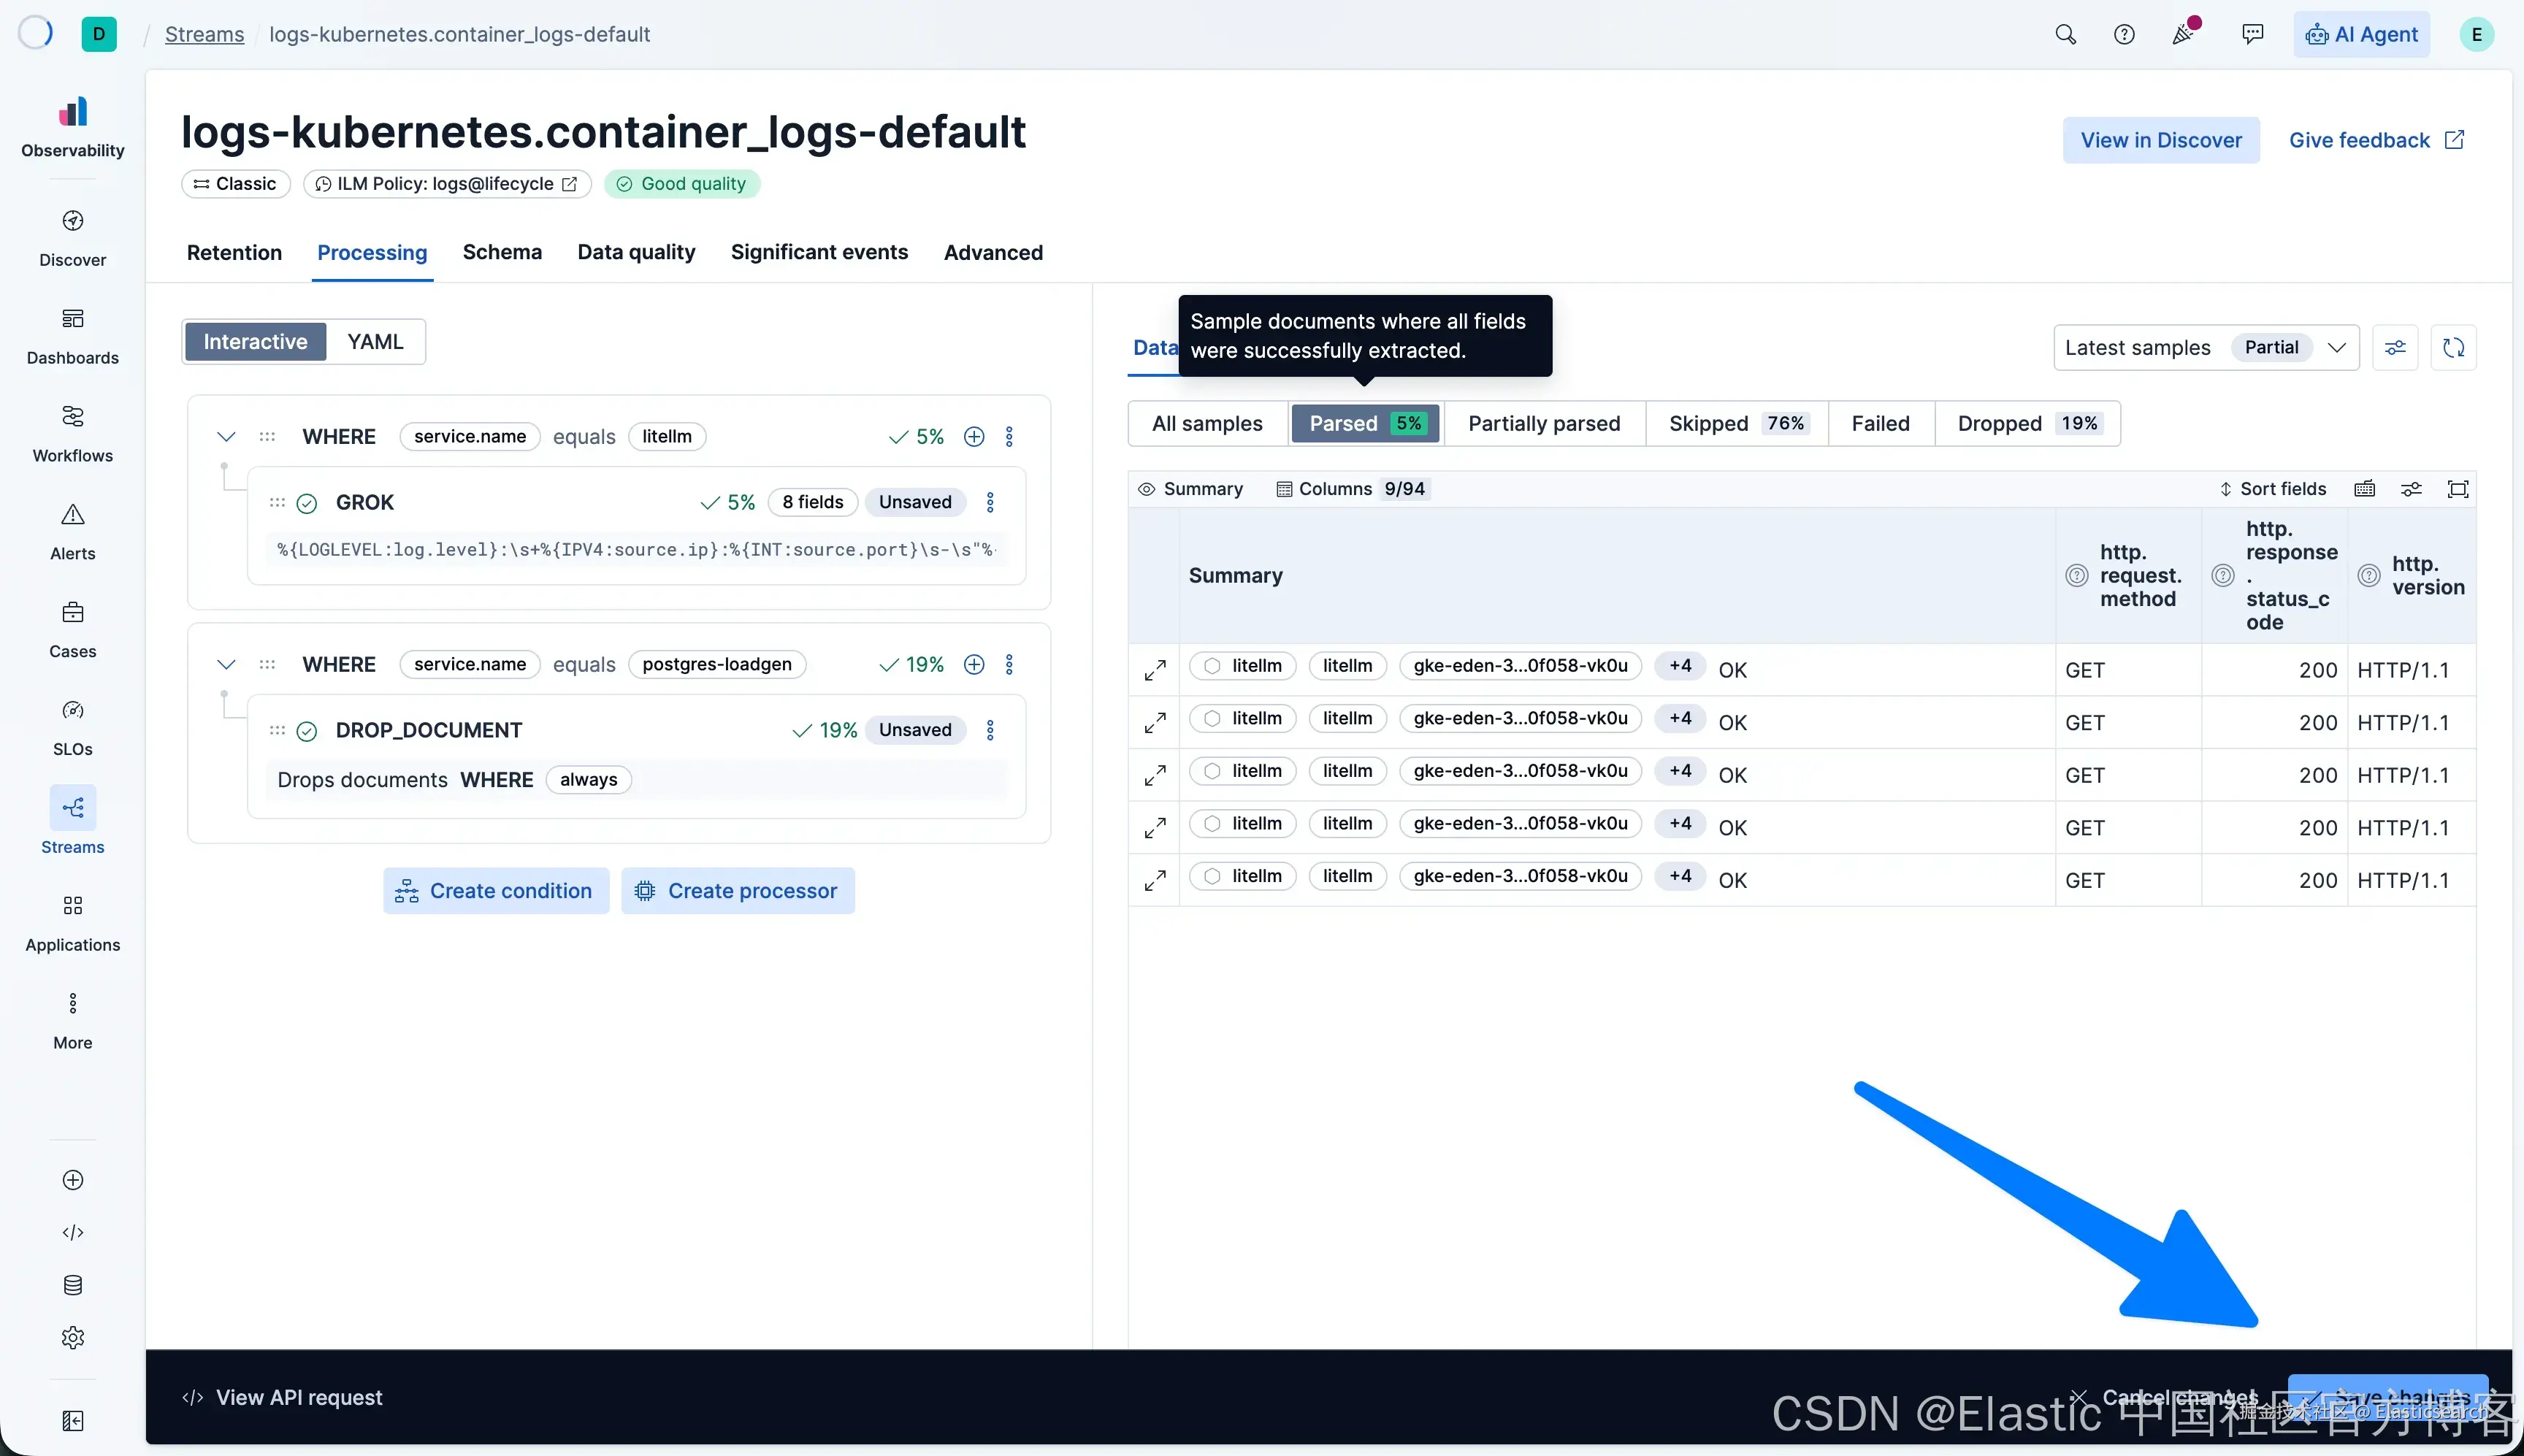
Task: Open GROK processor actions menu
Action: click(x=990, y=502)
